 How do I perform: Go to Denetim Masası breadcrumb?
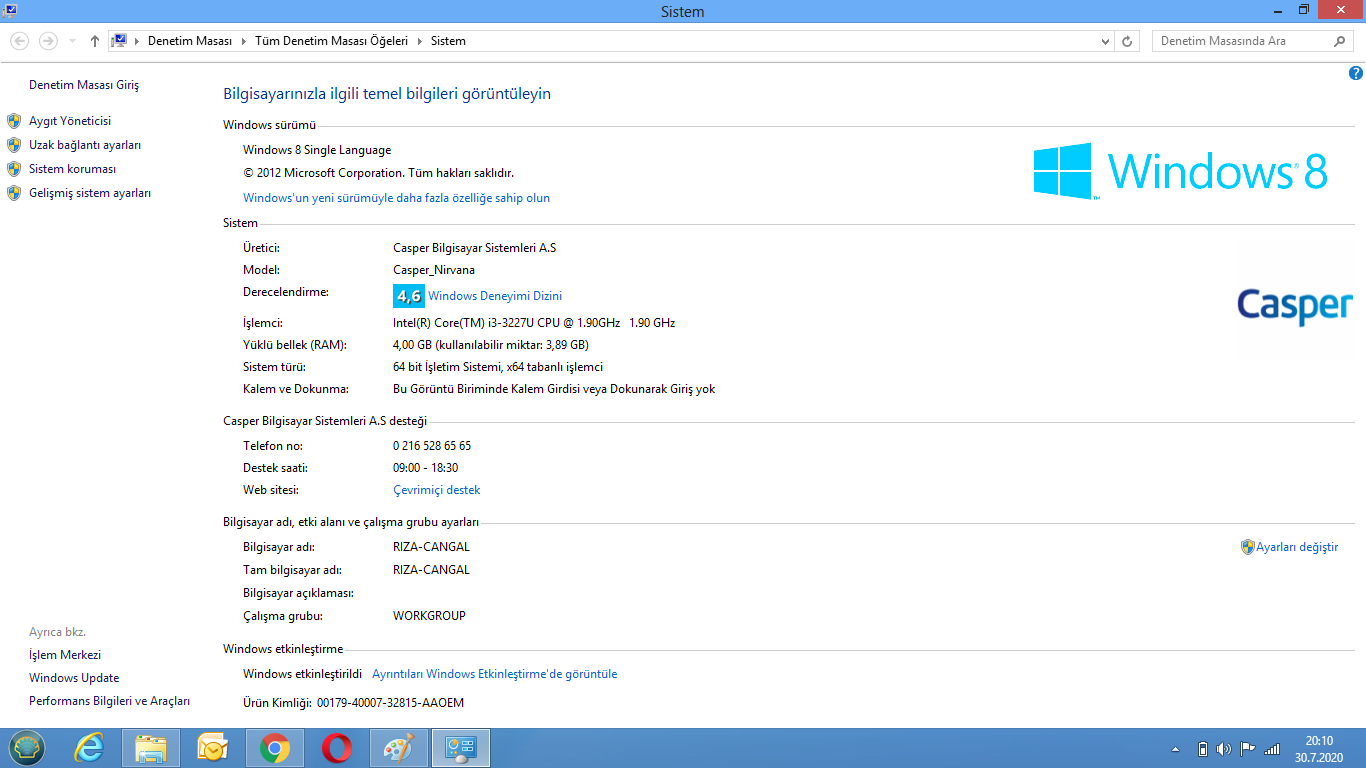coord(190,41)
